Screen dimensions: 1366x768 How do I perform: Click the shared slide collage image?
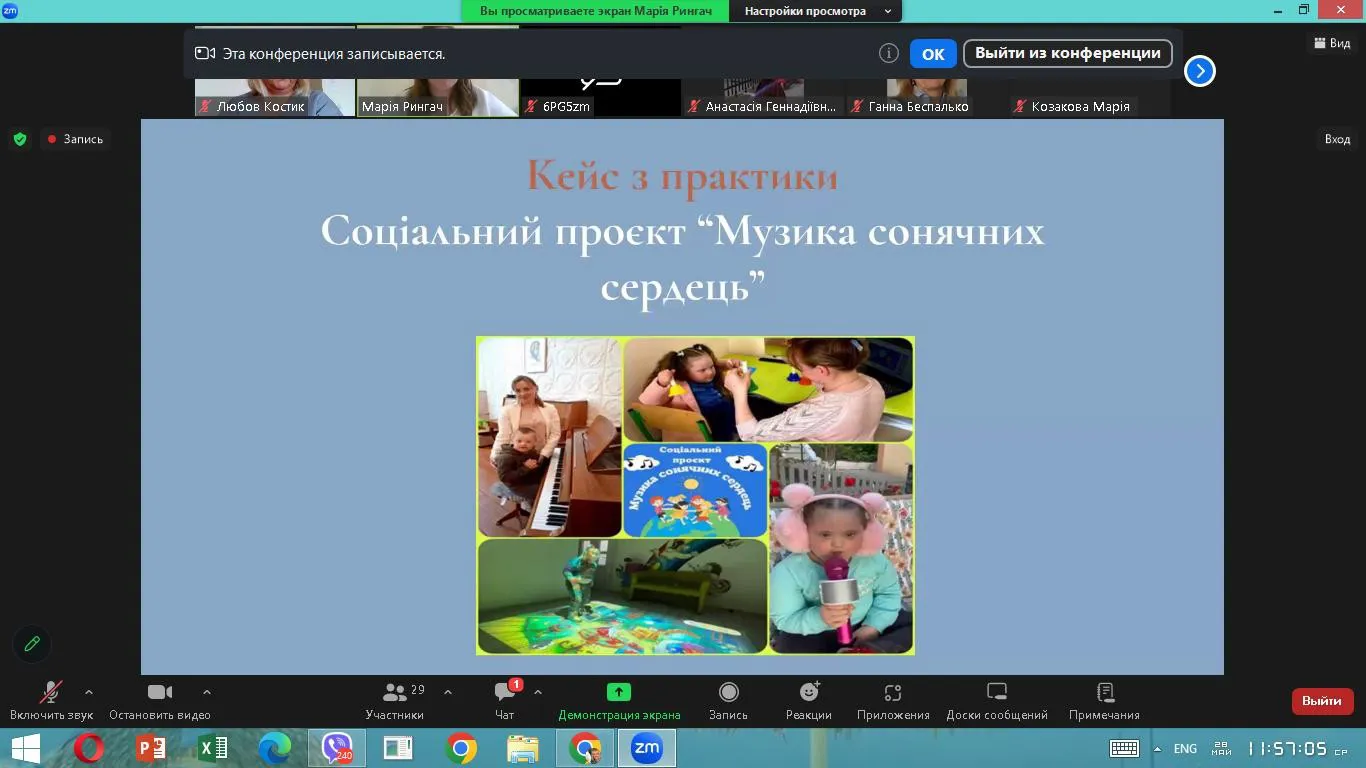pyautogui.click(x=695, y=495)
